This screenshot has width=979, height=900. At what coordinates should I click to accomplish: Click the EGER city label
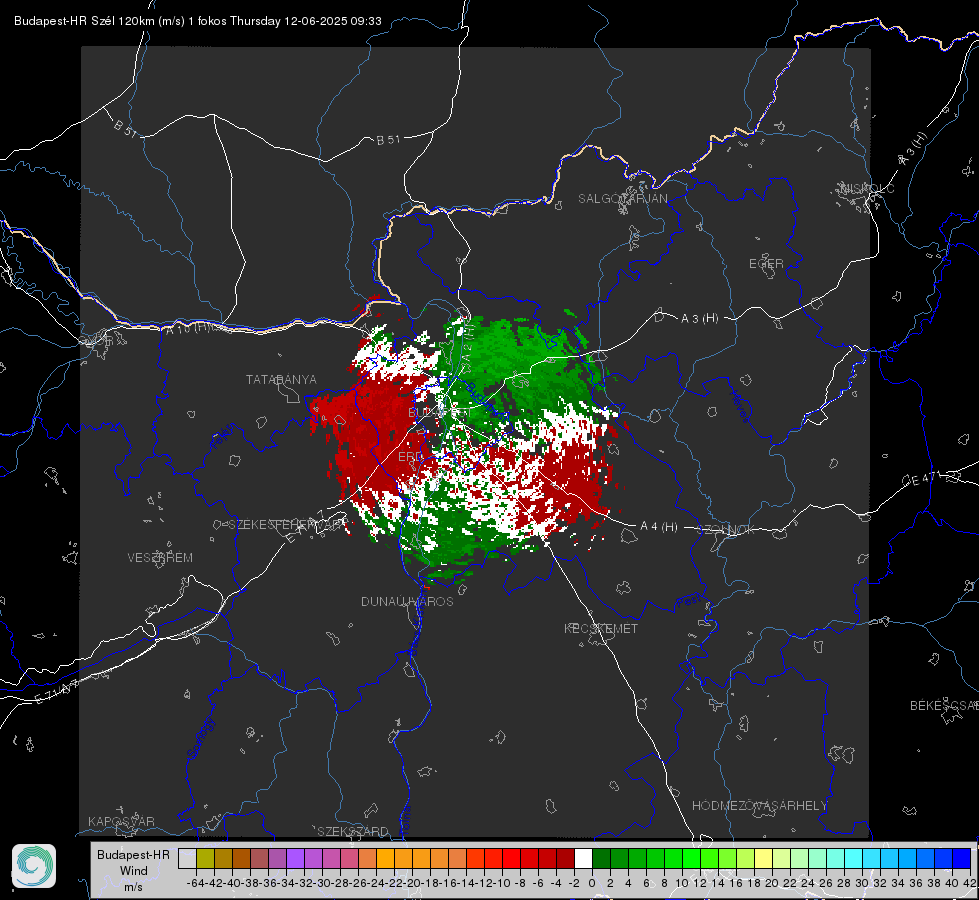pyautogui.click(x=766, y=264)
